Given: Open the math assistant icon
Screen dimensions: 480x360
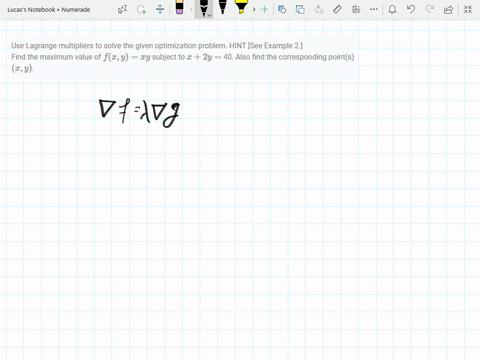Looking at the screenshot, I should click(x=356, y=9).
